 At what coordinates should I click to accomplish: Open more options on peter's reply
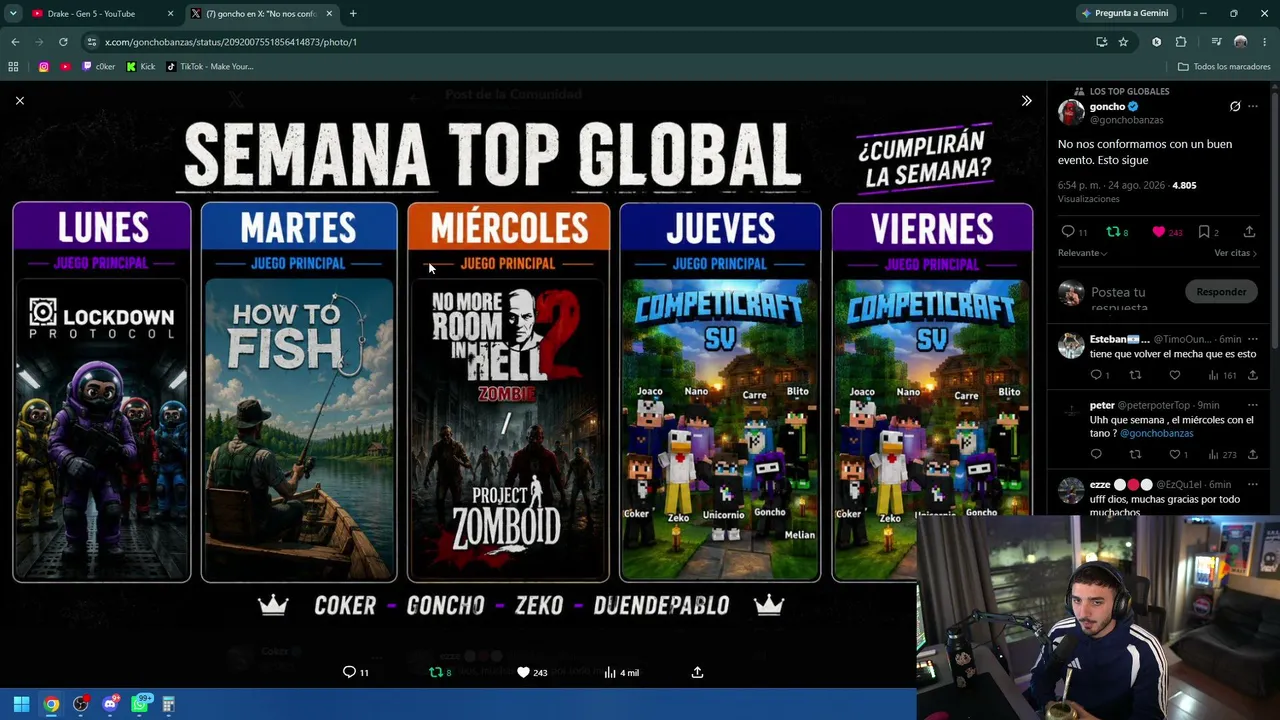click(x=1253, y=405)
